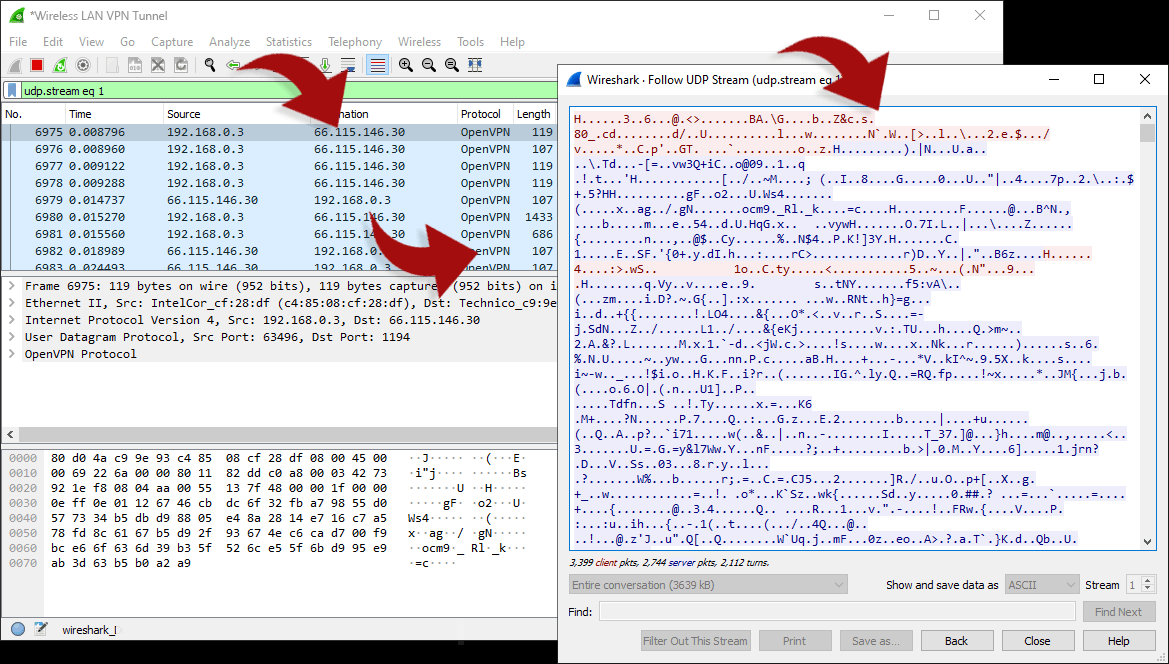Sort packets by the Length column
The width and height of the screenshot is (1169, 664).
click(x=535, y=114)
